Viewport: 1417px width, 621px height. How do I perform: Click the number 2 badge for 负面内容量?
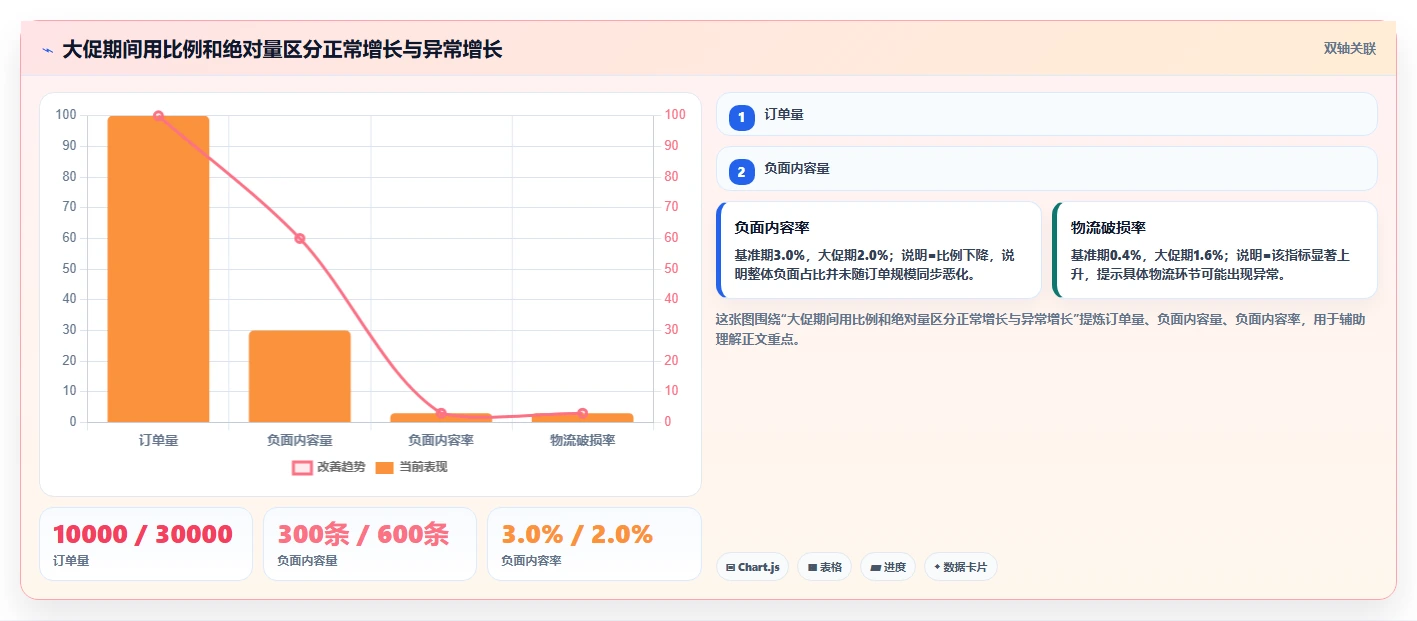(742, 172)
